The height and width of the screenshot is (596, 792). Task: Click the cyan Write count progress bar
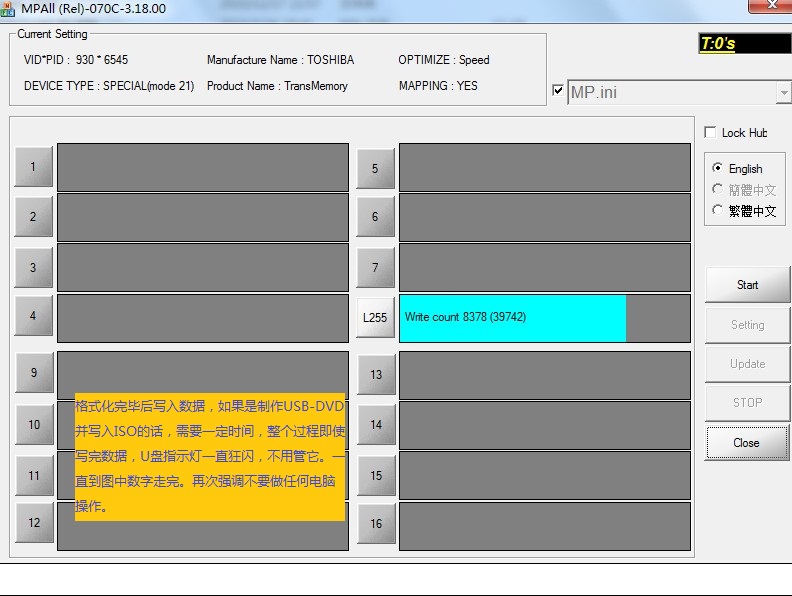point(512,318)
